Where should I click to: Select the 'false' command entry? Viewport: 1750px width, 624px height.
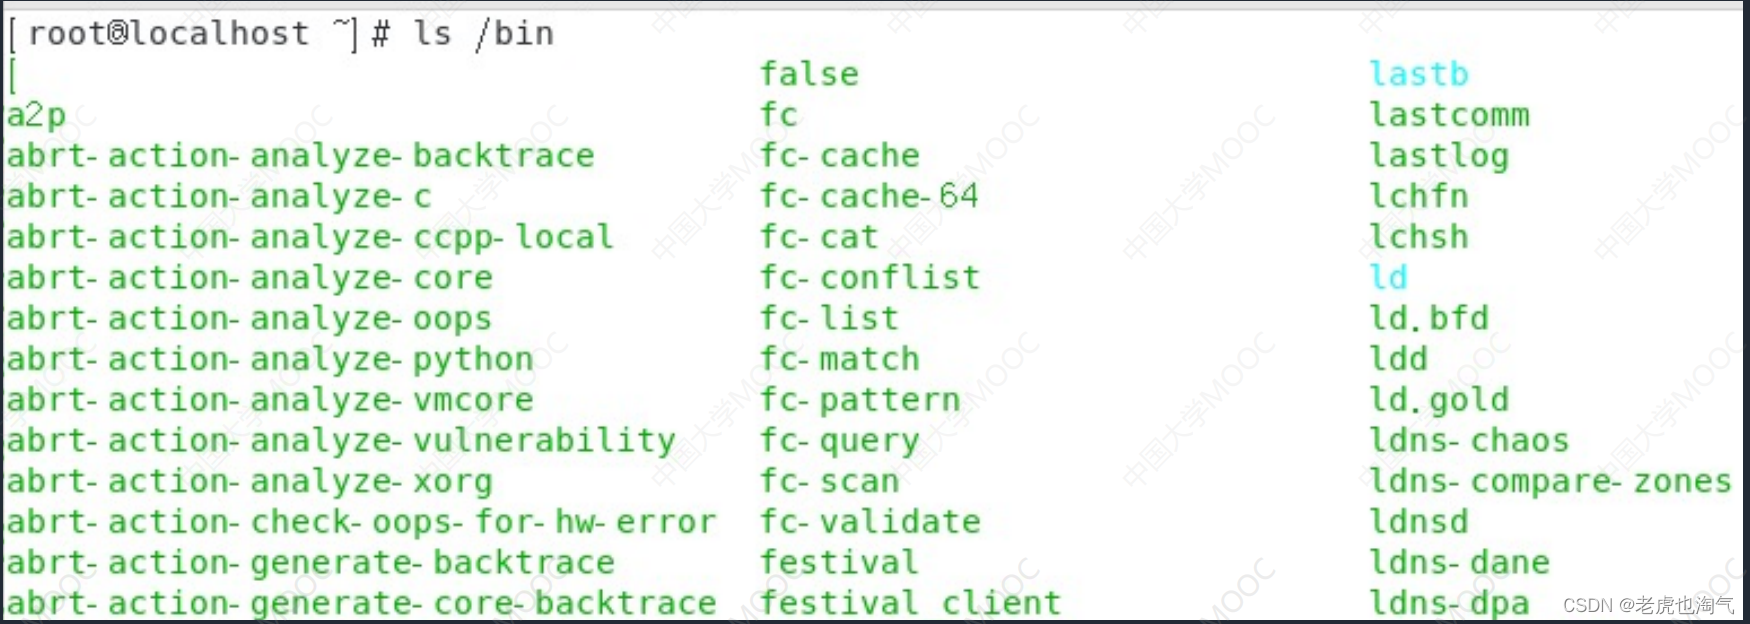809,74
